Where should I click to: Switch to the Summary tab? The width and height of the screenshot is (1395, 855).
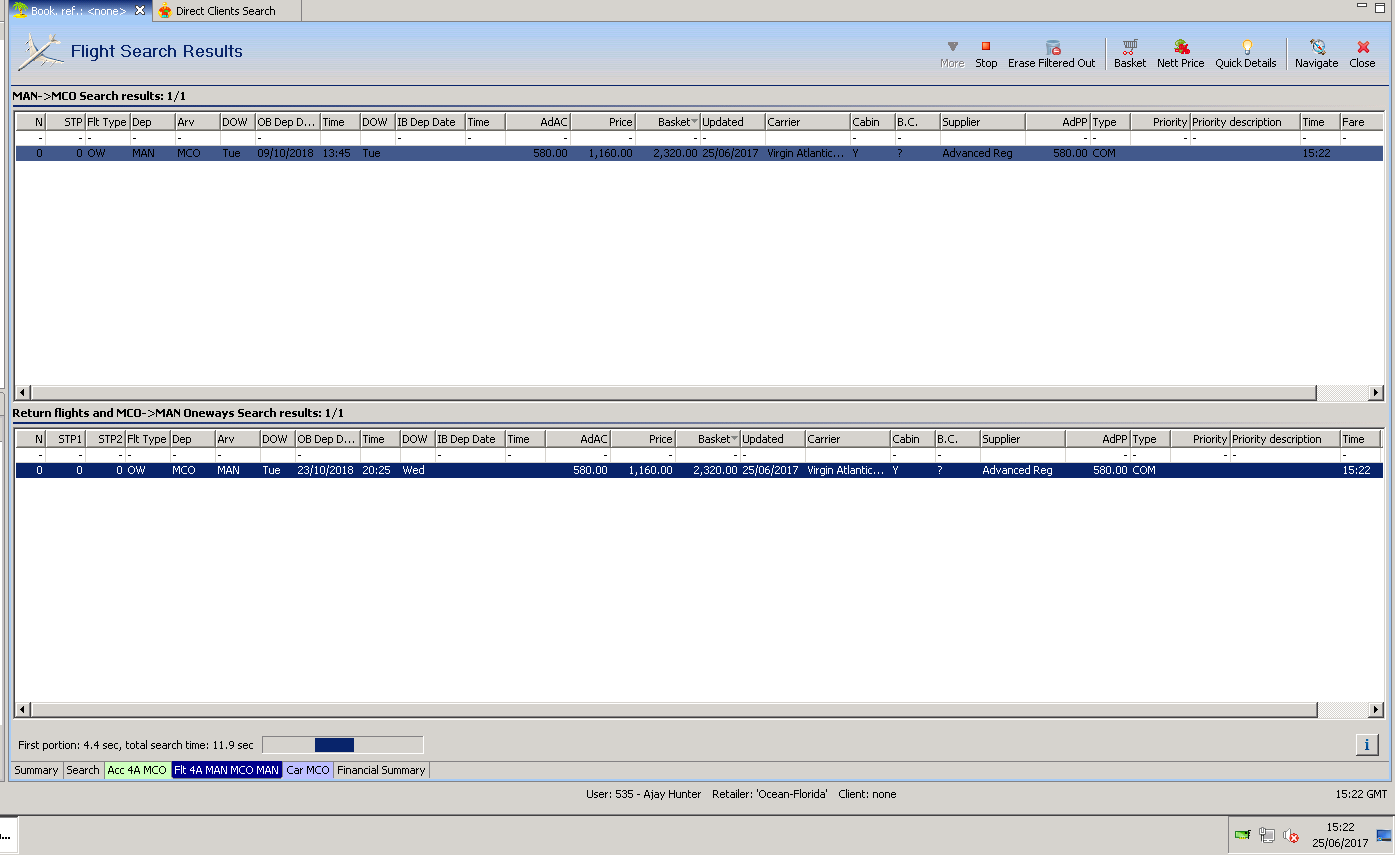coord(36,770)
